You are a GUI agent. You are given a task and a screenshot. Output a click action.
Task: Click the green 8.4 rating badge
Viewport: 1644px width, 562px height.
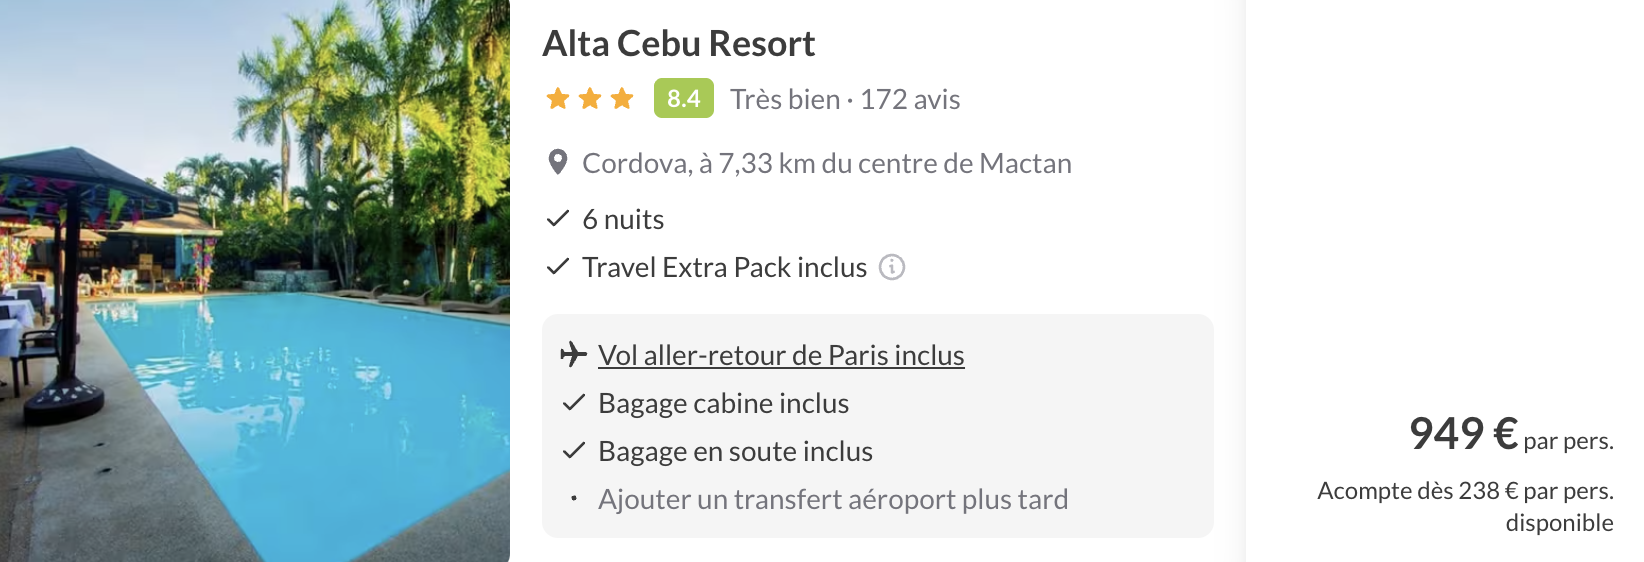tap(684, 98)
